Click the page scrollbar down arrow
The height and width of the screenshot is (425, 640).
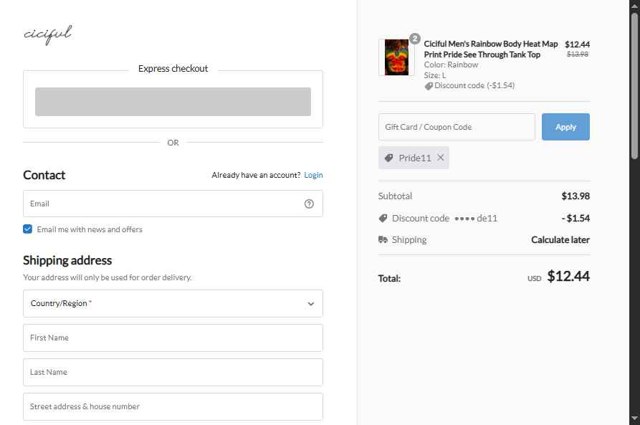(x=634, y=418)
